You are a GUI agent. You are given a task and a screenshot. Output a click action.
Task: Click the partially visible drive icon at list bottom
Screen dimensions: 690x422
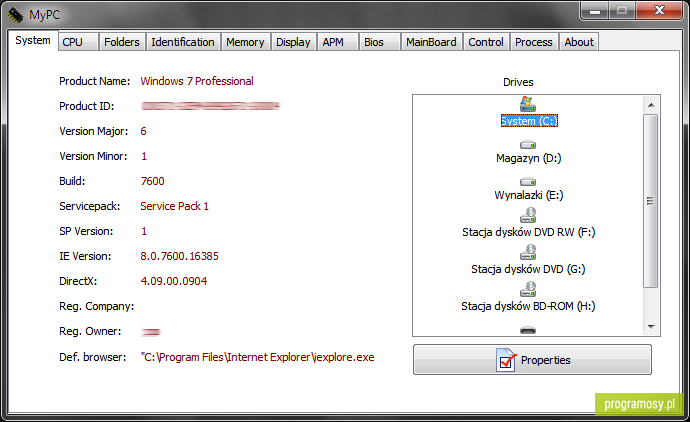[528, 330]
